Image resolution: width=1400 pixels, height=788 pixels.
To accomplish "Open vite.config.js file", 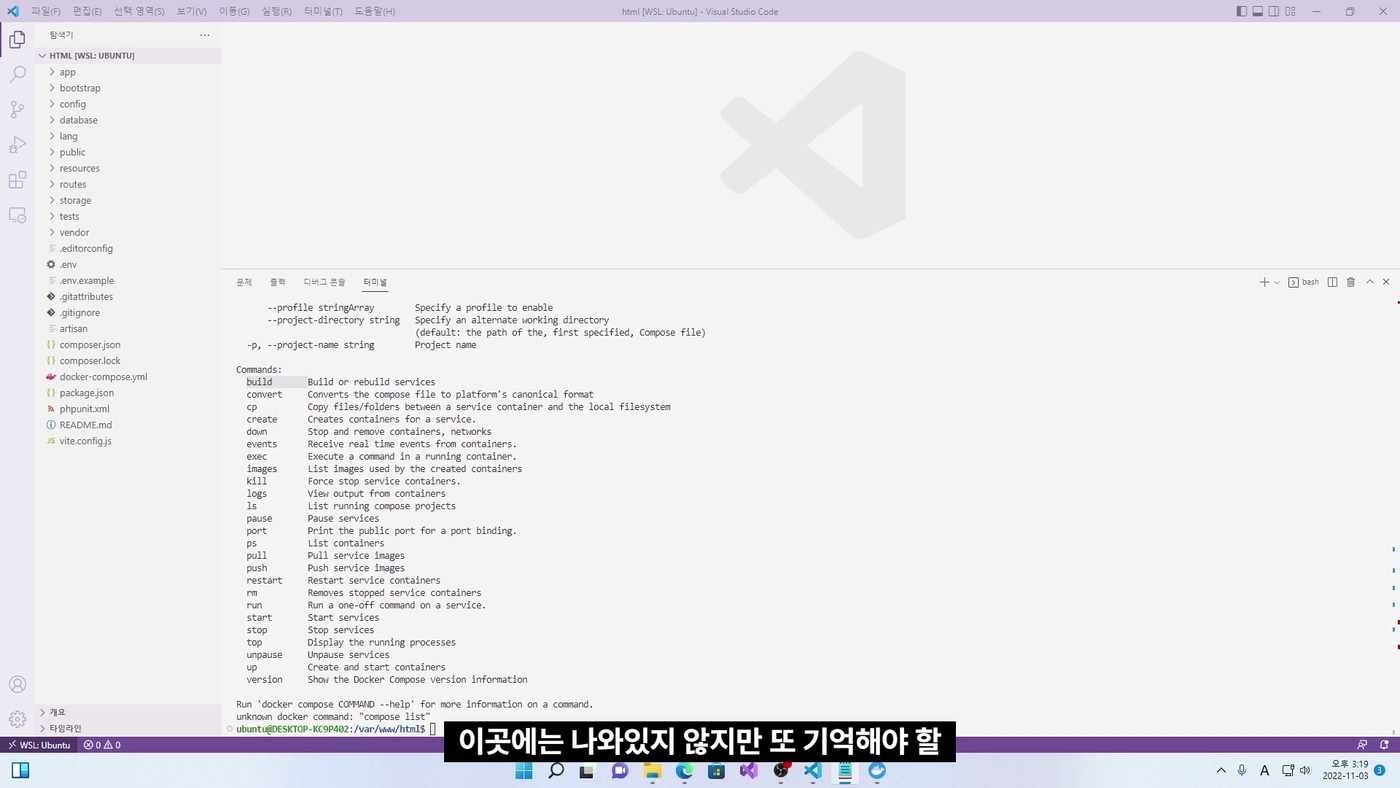I will pyautogui.click(x=128, y=441).
